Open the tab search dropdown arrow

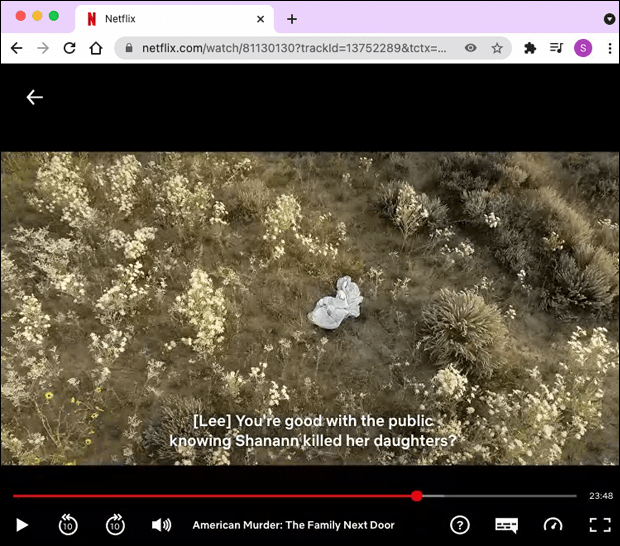point(609,19)
